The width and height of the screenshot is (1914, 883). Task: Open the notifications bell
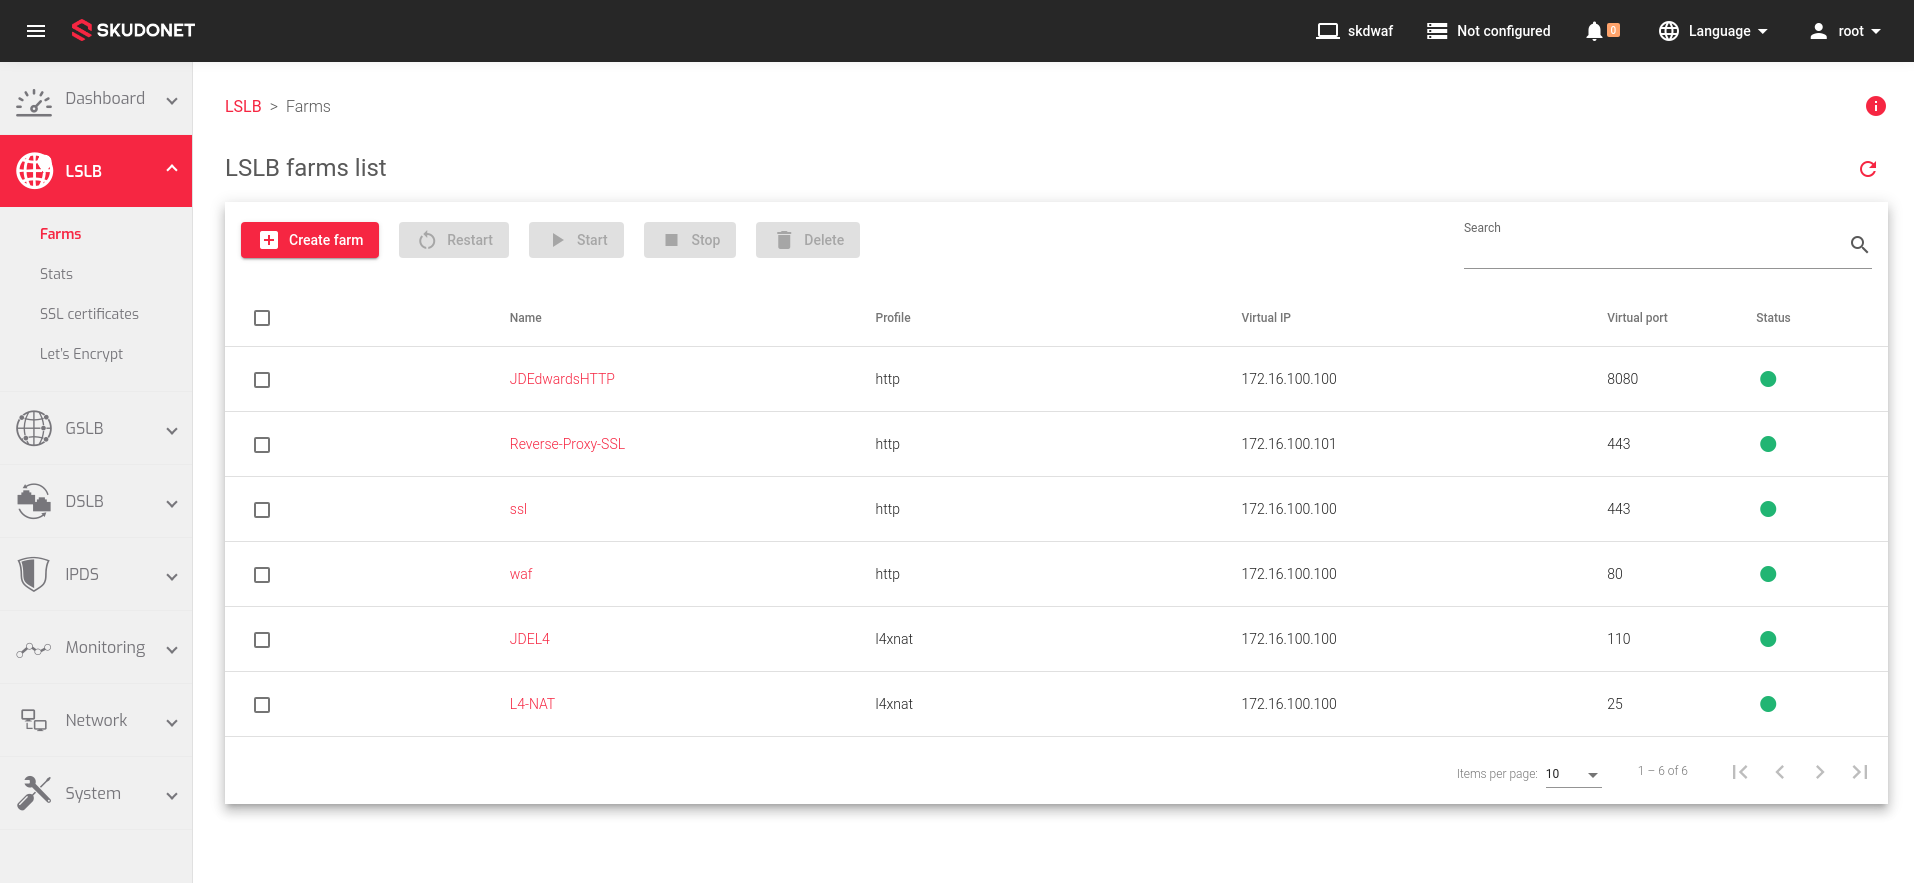pos(1594,31)
